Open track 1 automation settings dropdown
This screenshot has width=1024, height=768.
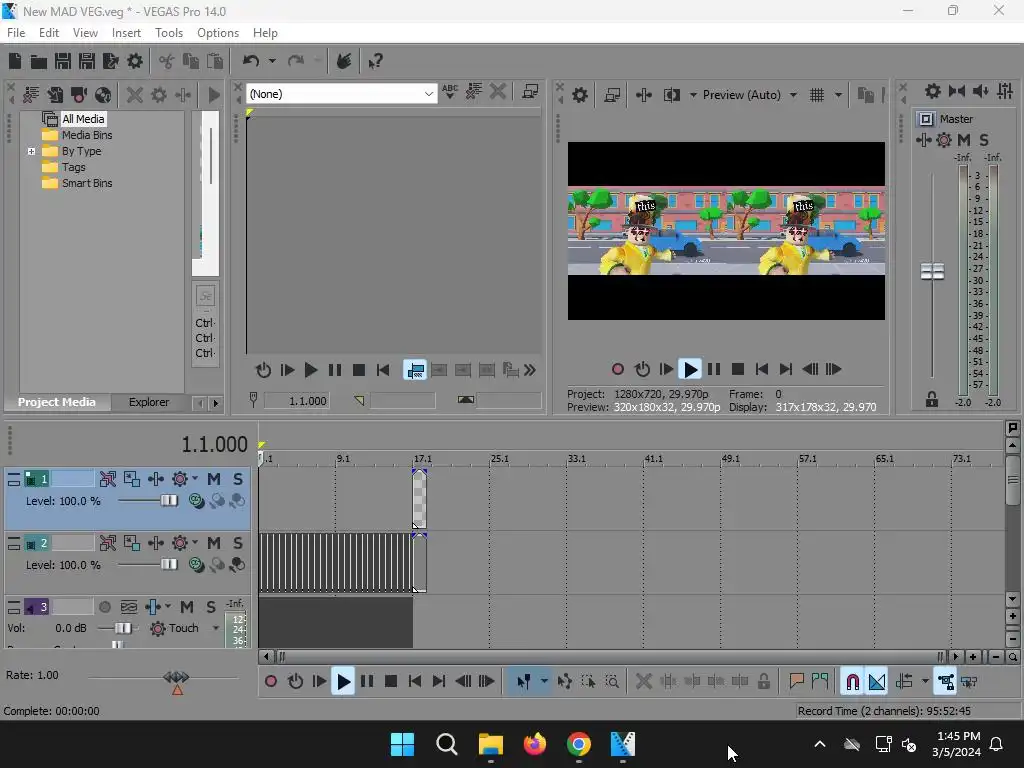[195, 479]
